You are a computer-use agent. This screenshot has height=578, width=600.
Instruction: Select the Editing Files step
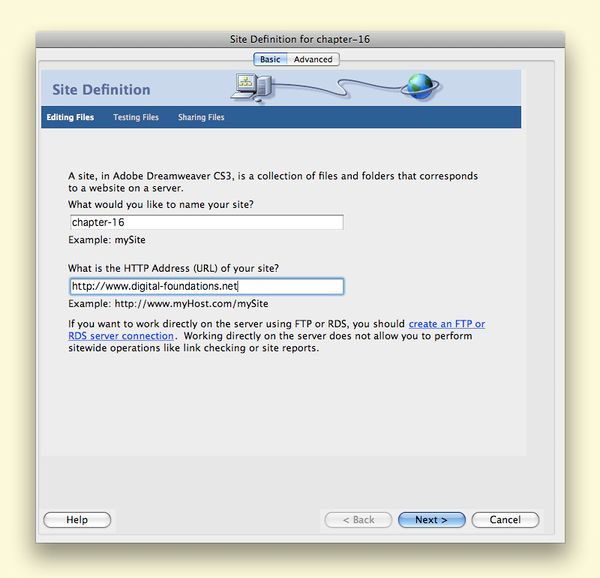pos(70,117)
